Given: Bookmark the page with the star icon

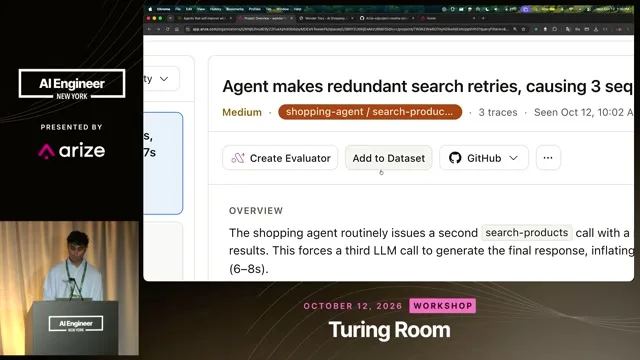Looking at the screenshot, I should click(523, 29).
